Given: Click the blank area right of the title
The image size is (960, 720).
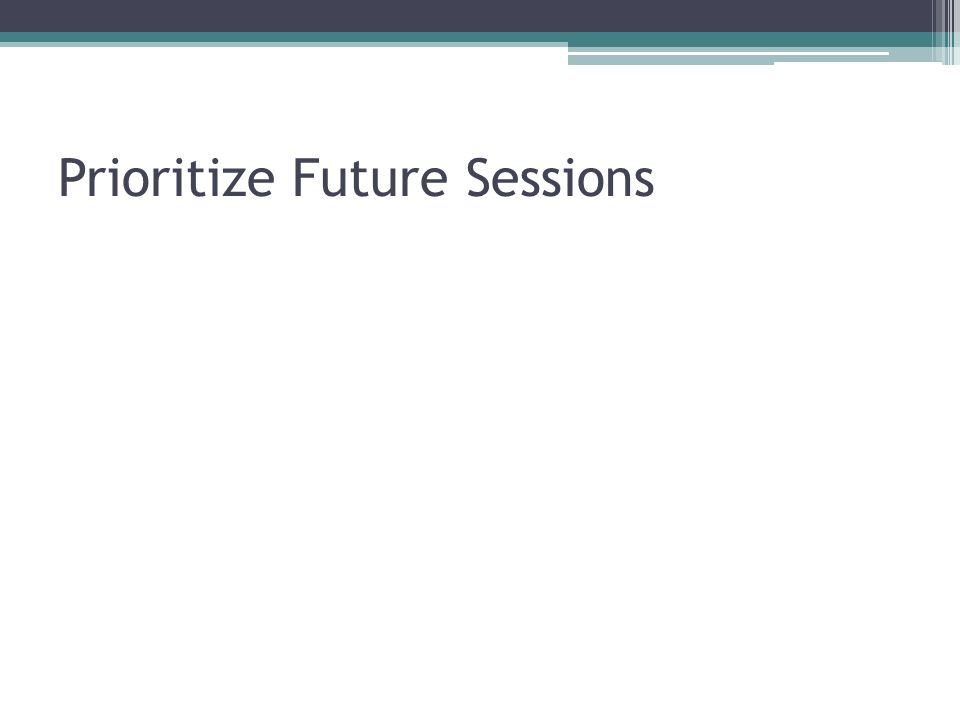Looking at the screenshot, I should tap(796, 178).
